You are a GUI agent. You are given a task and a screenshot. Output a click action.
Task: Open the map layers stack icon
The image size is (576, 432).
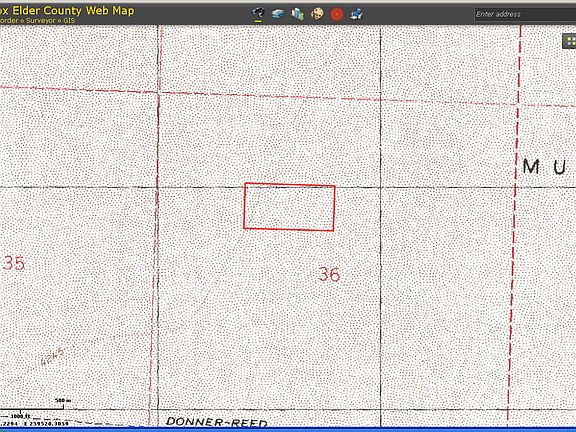tap(278, 14)
